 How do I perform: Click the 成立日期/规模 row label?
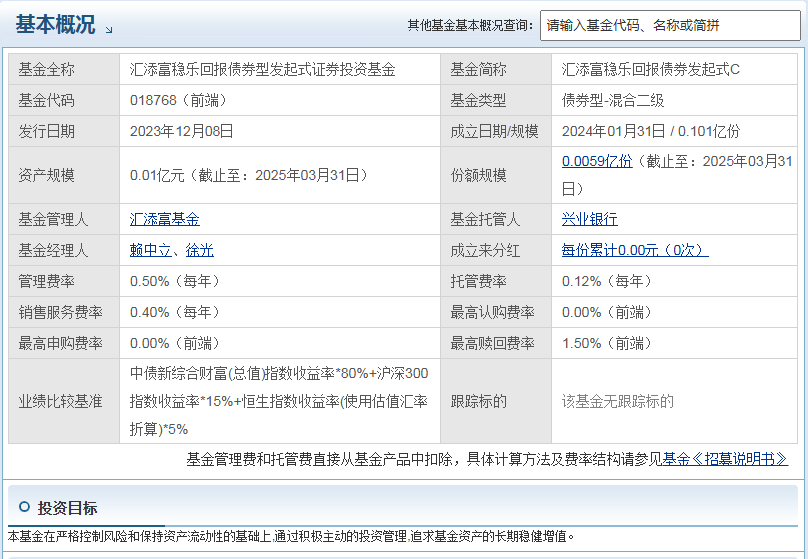[494, 131]
